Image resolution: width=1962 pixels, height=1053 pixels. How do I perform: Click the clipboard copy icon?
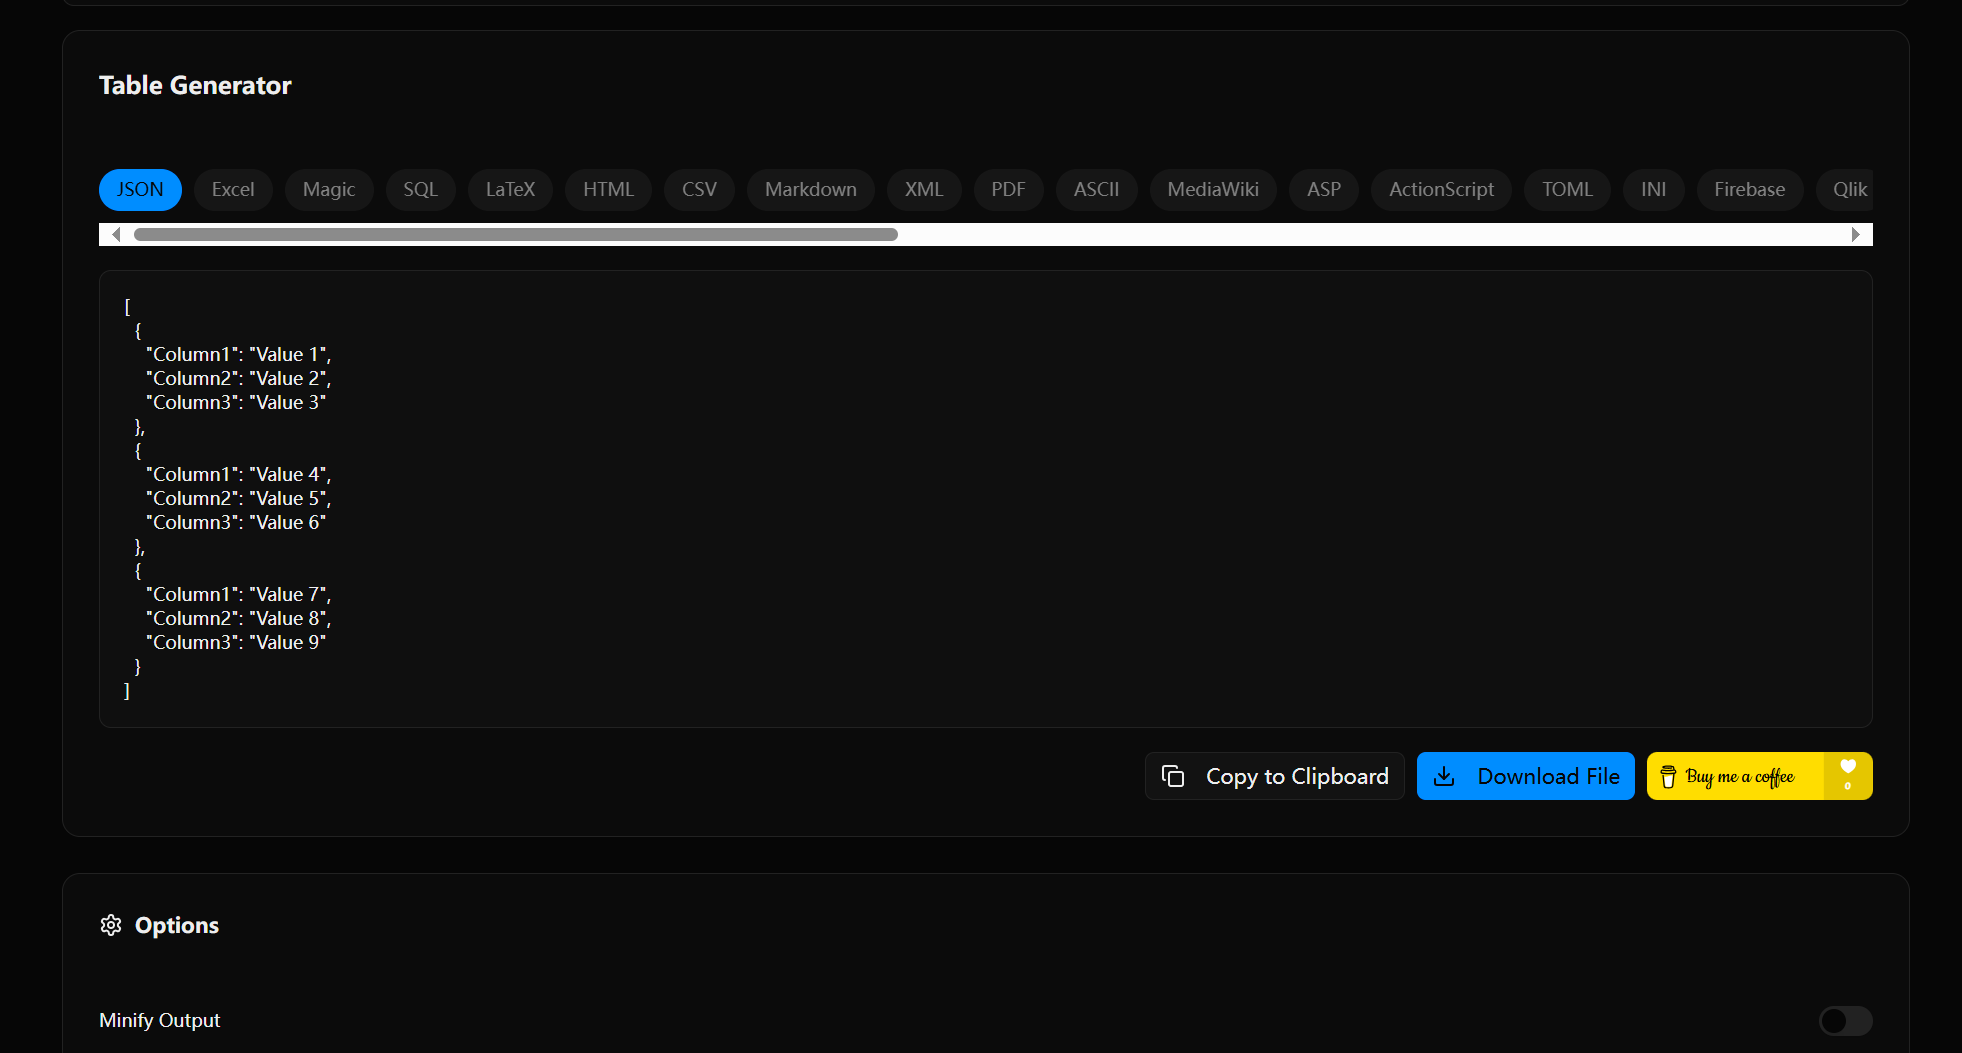point(1173,776)
